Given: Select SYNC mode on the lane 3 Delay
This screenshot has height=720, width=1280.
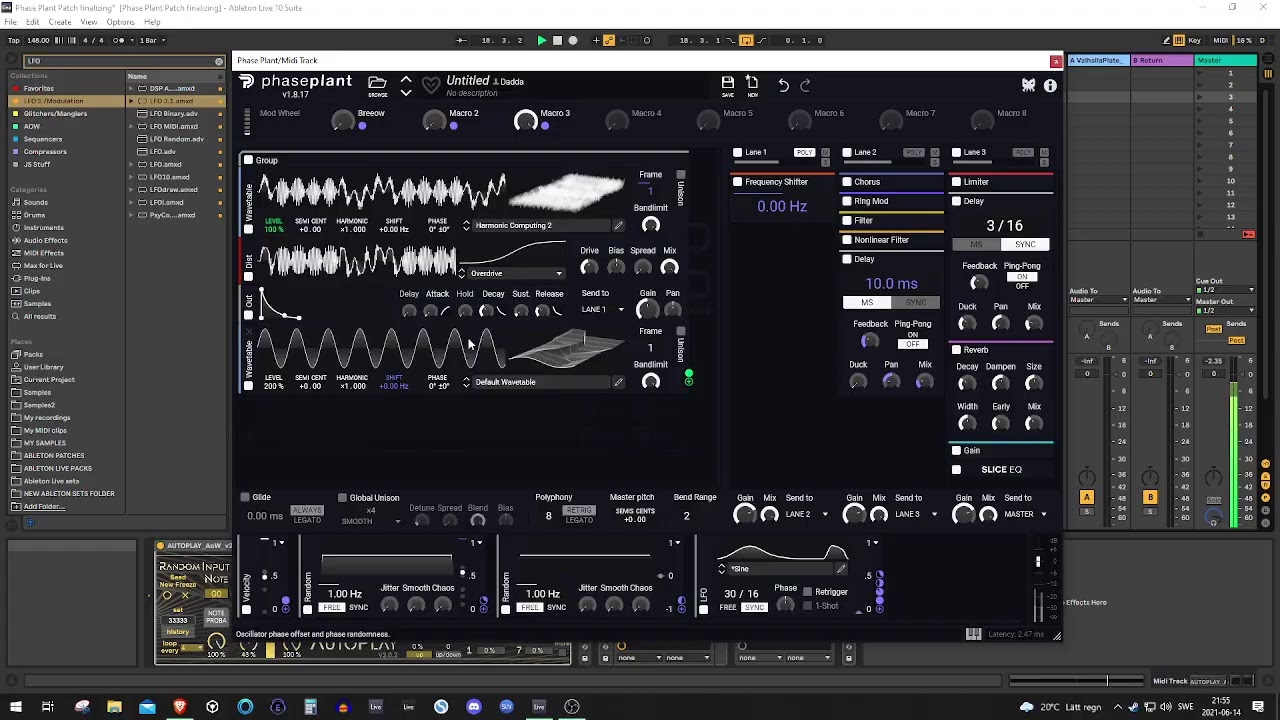Looking at the screenshot, I should [x=1025, y=245].
